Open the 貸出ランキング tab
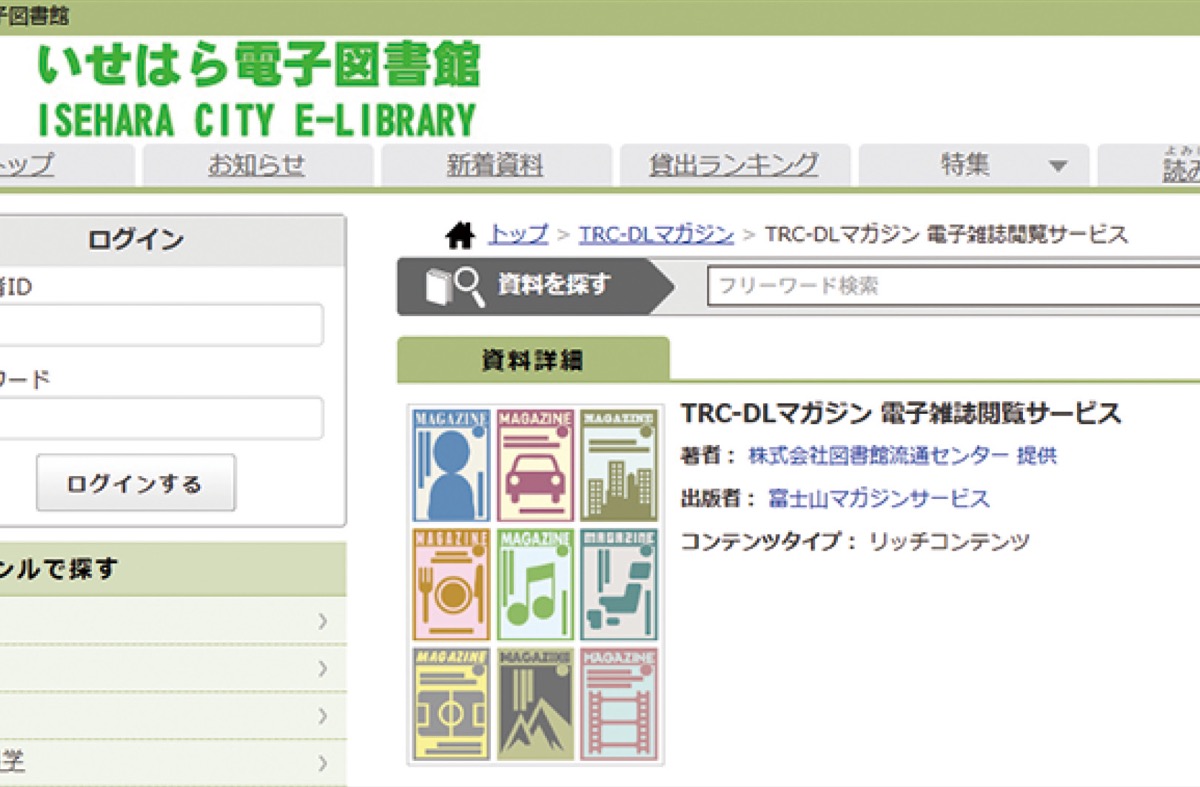 [734, 166]
